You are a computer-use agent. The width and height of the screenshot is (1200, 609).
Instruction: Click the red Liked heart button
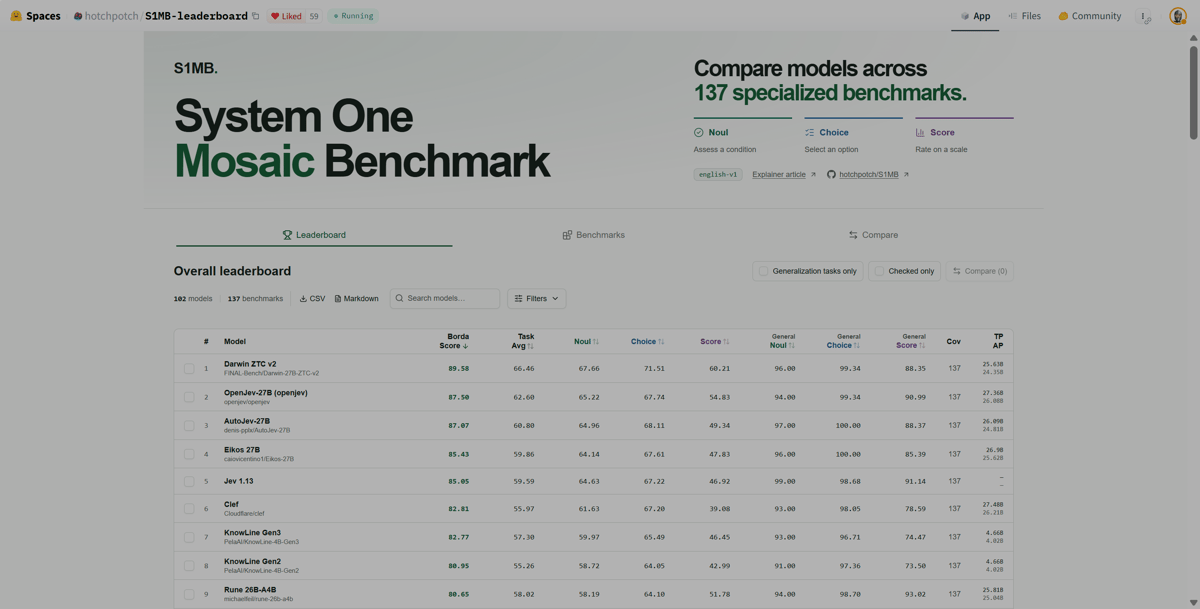click(286, 16)
